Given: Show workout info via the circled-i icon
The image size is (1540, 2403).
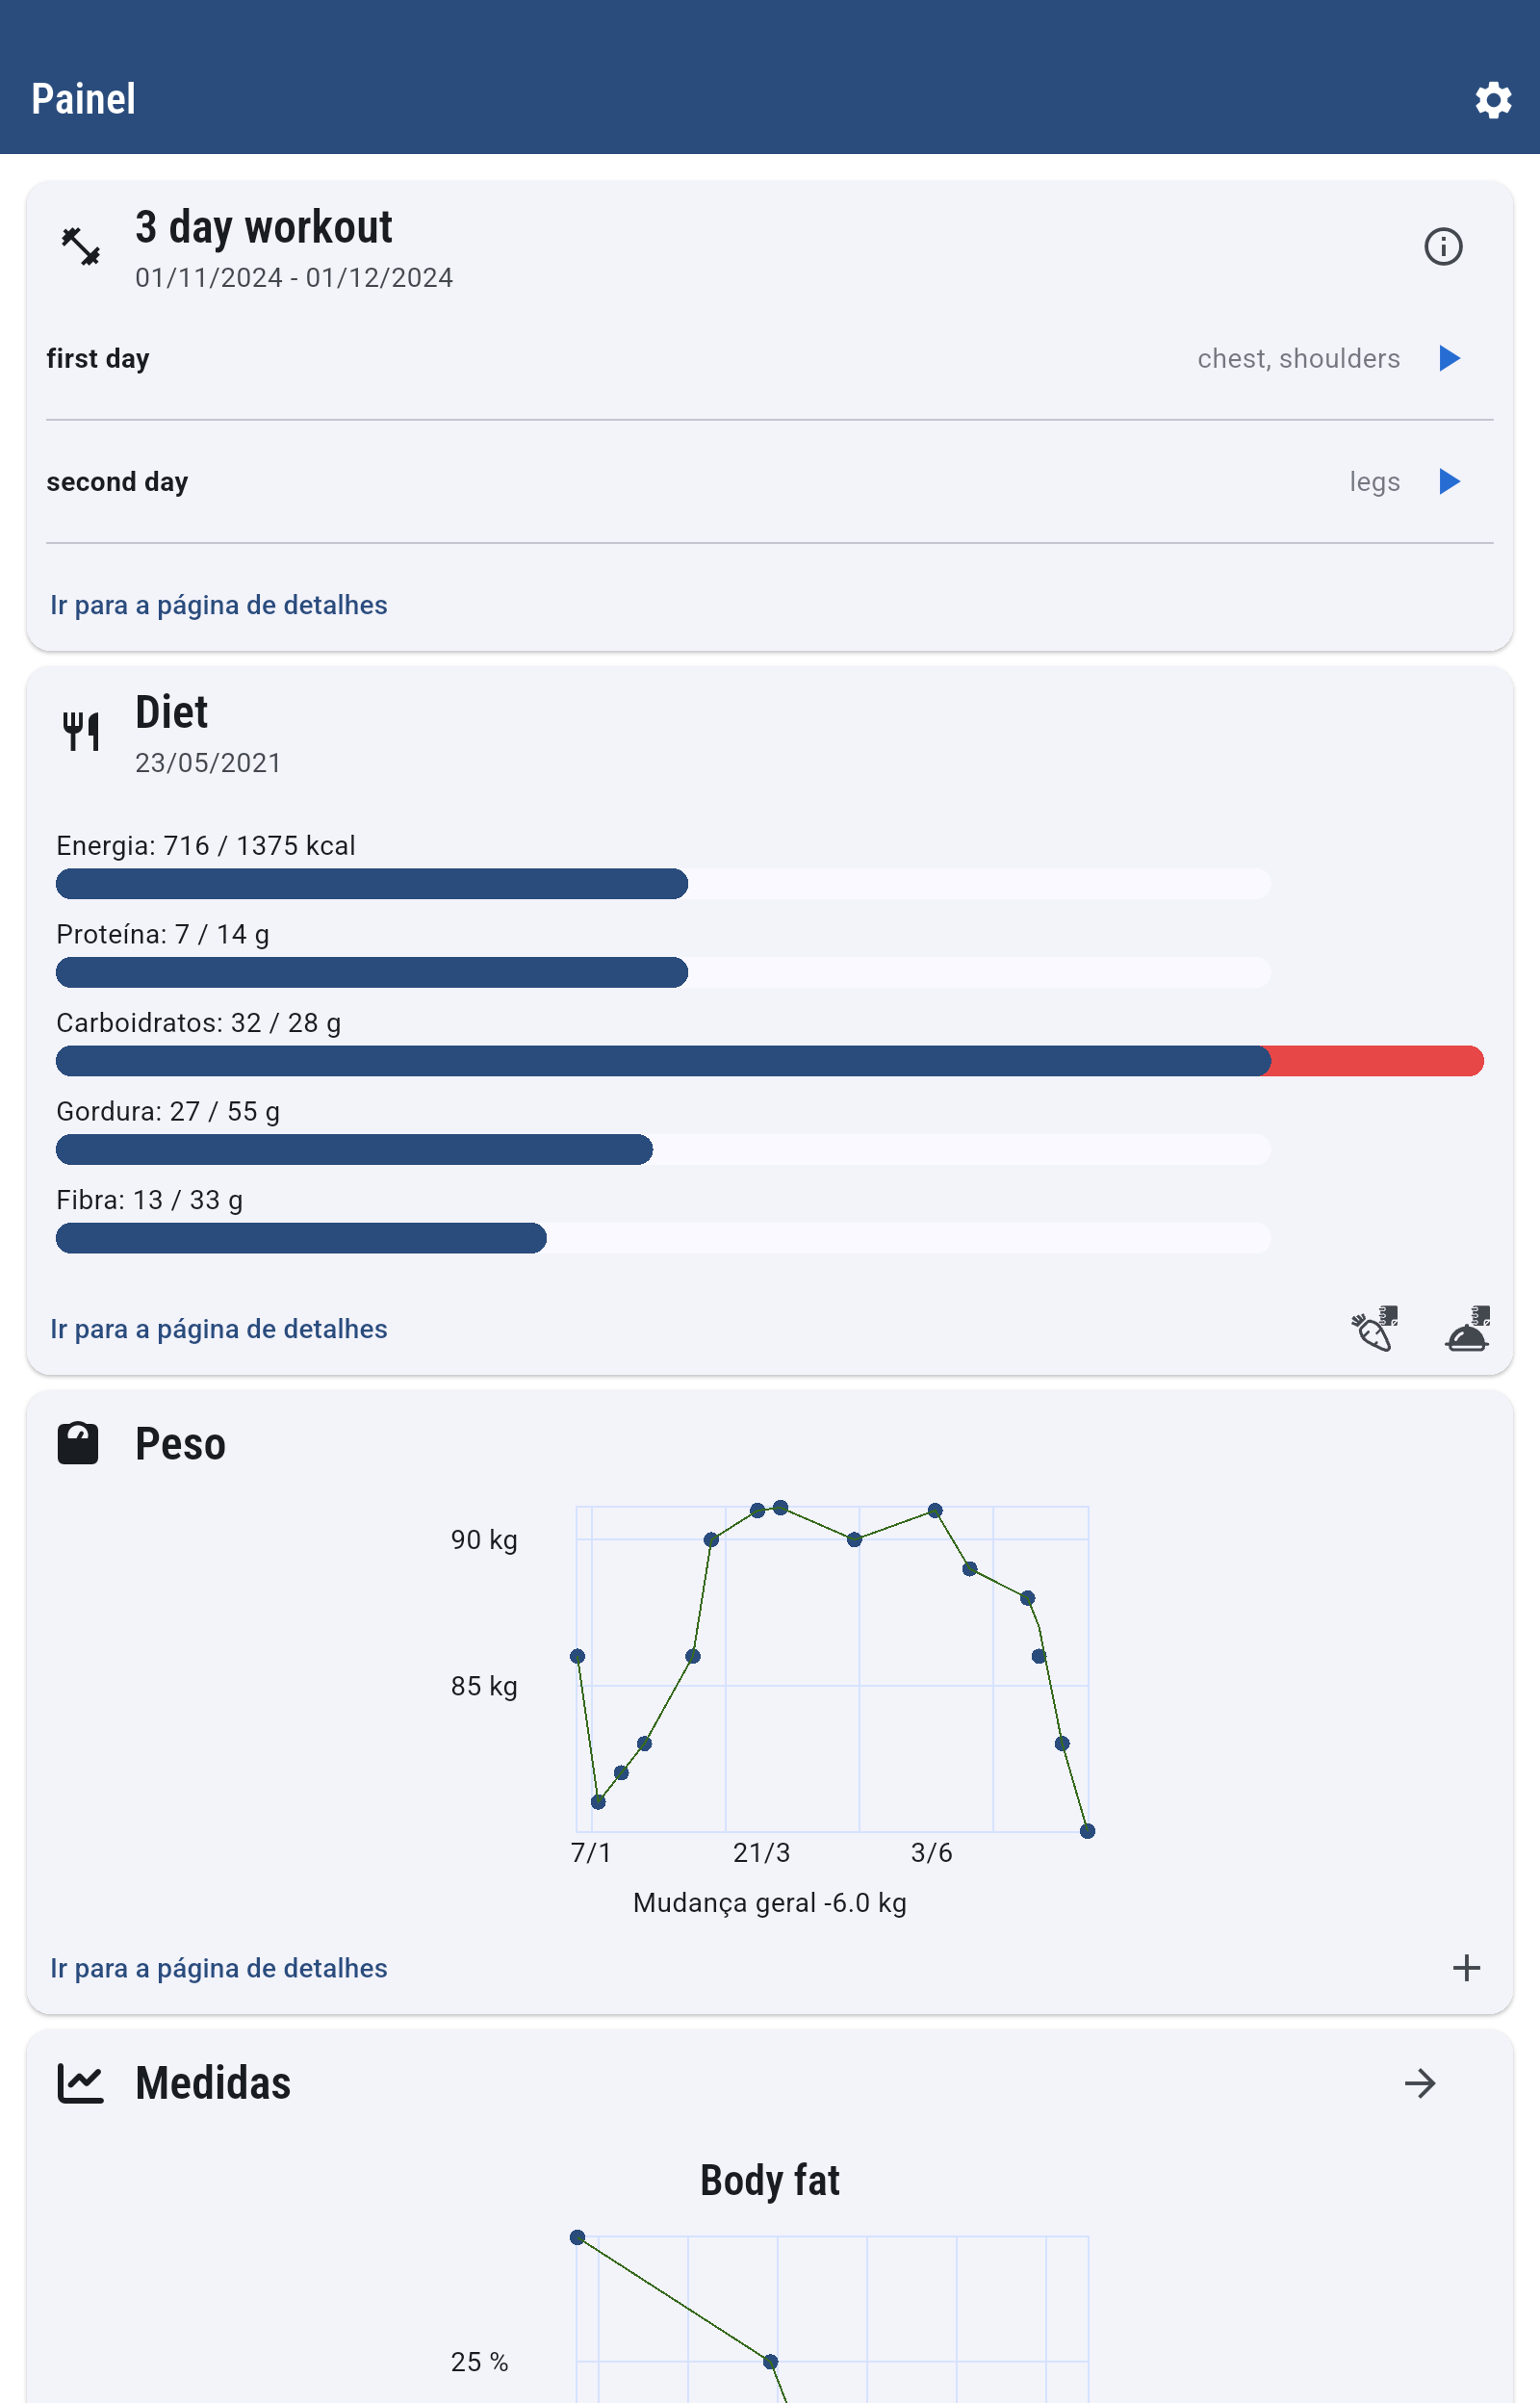Looking at the screenshot, I should click(x=1442, y=246).
